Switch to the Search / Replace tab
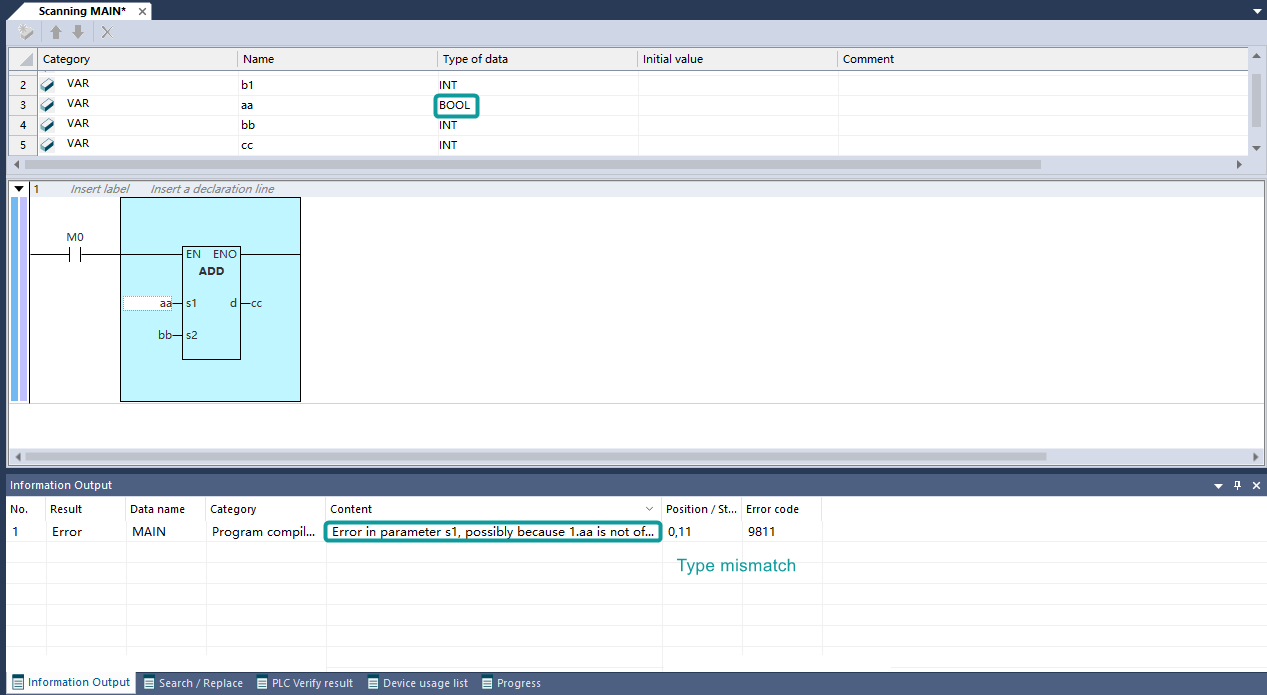This screenshot has width=1267, height=695. click(x=193, y=683)
